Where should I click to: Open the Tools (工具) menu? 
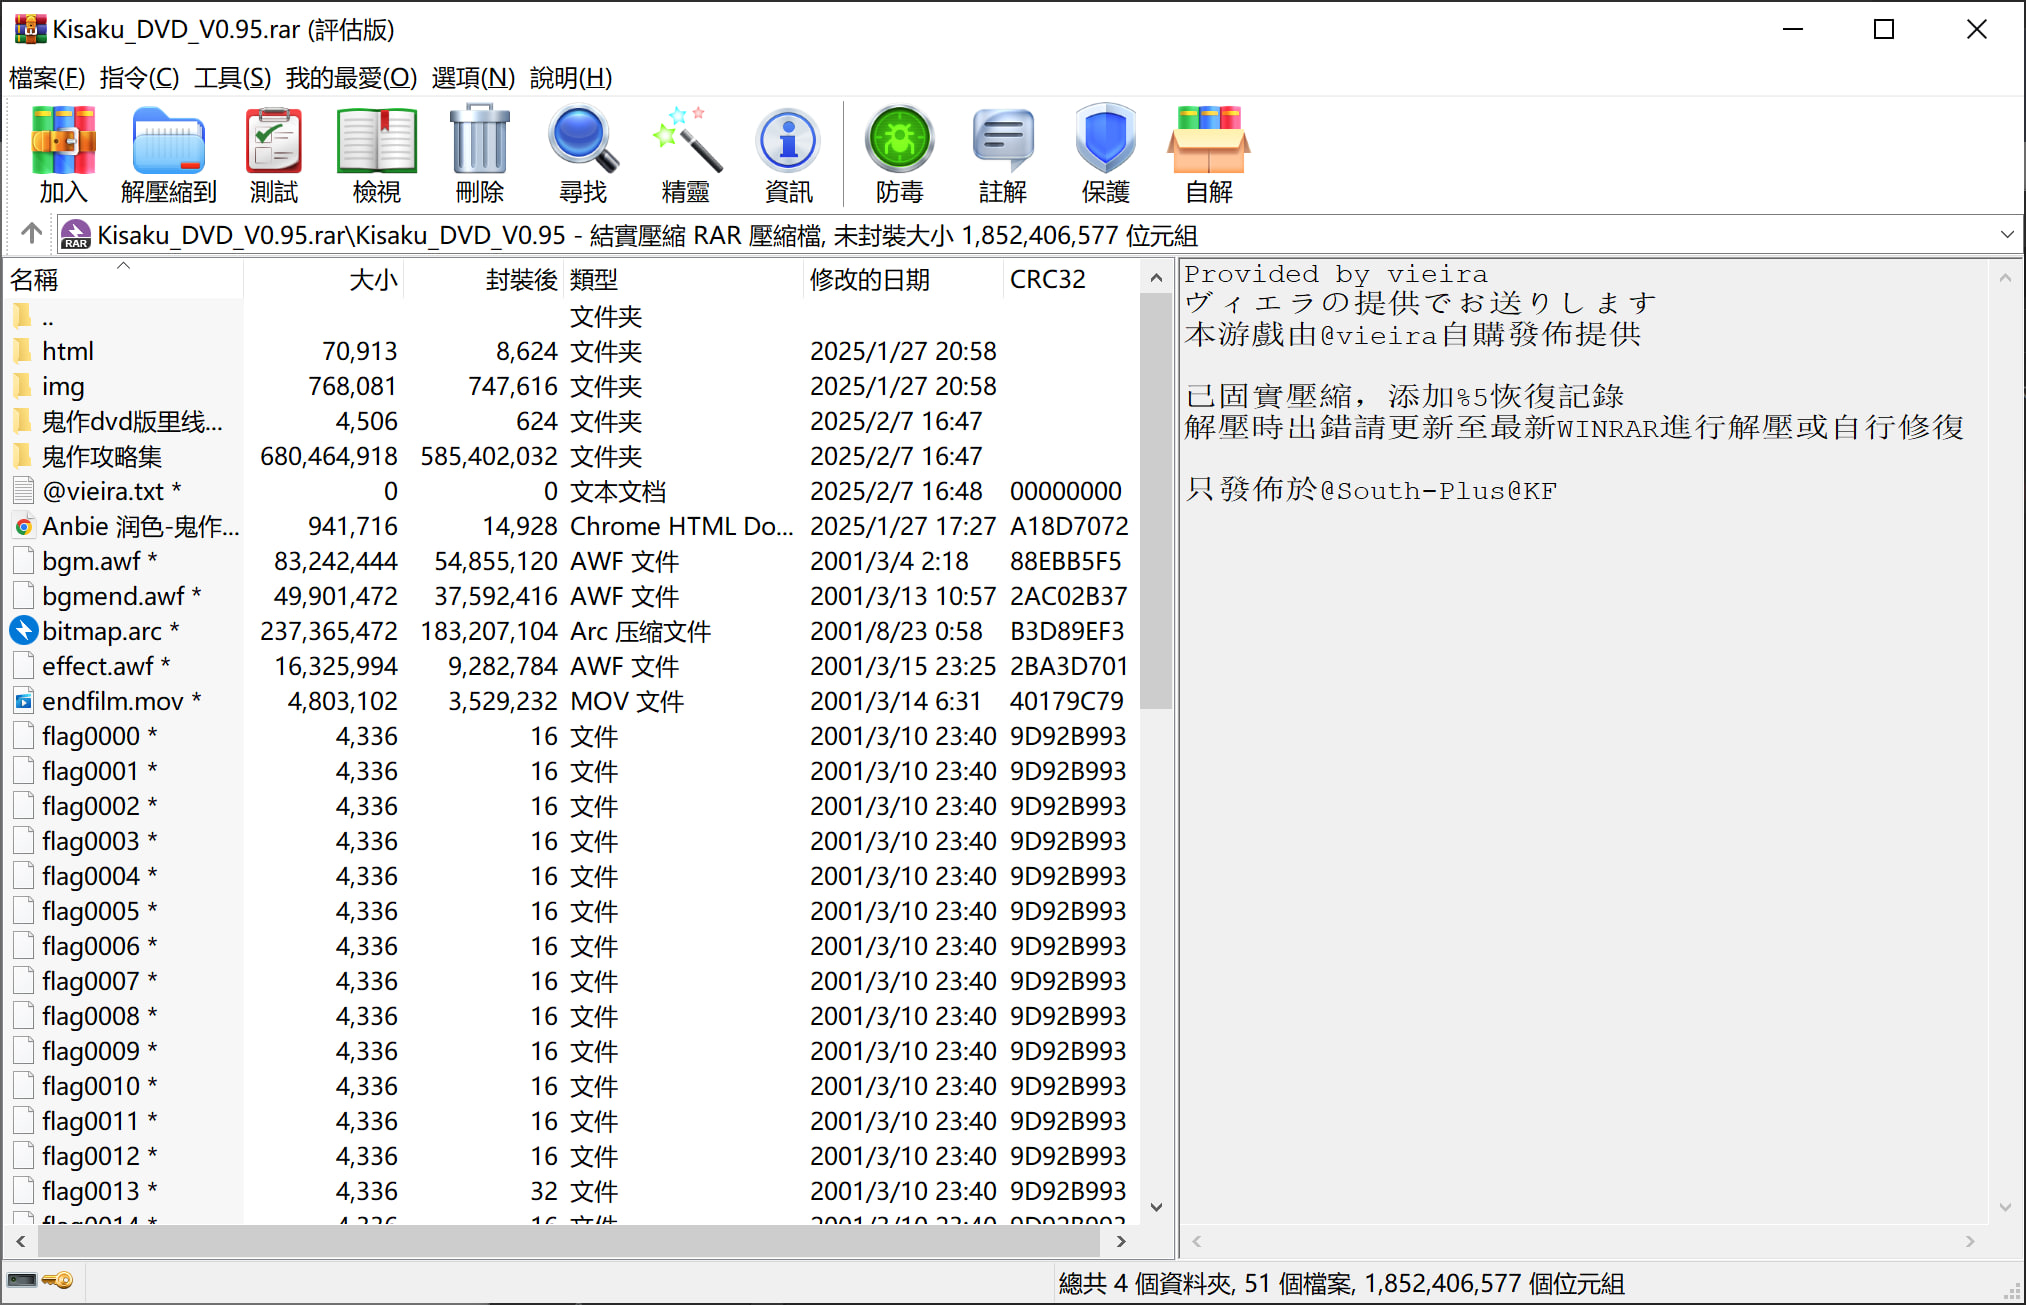pos(232,78)
